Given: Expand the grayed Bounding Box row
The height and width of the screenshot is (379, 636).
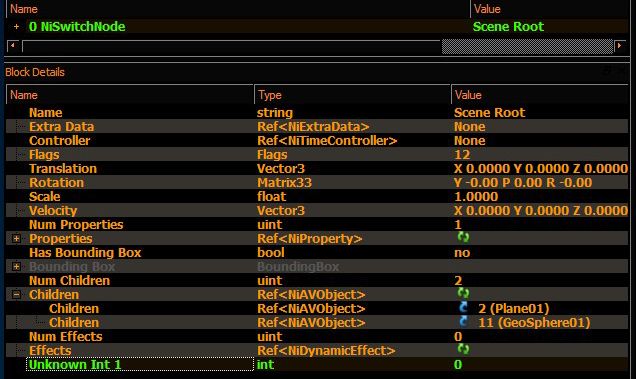Looking at the screenshot, I should tap(16, 267).
